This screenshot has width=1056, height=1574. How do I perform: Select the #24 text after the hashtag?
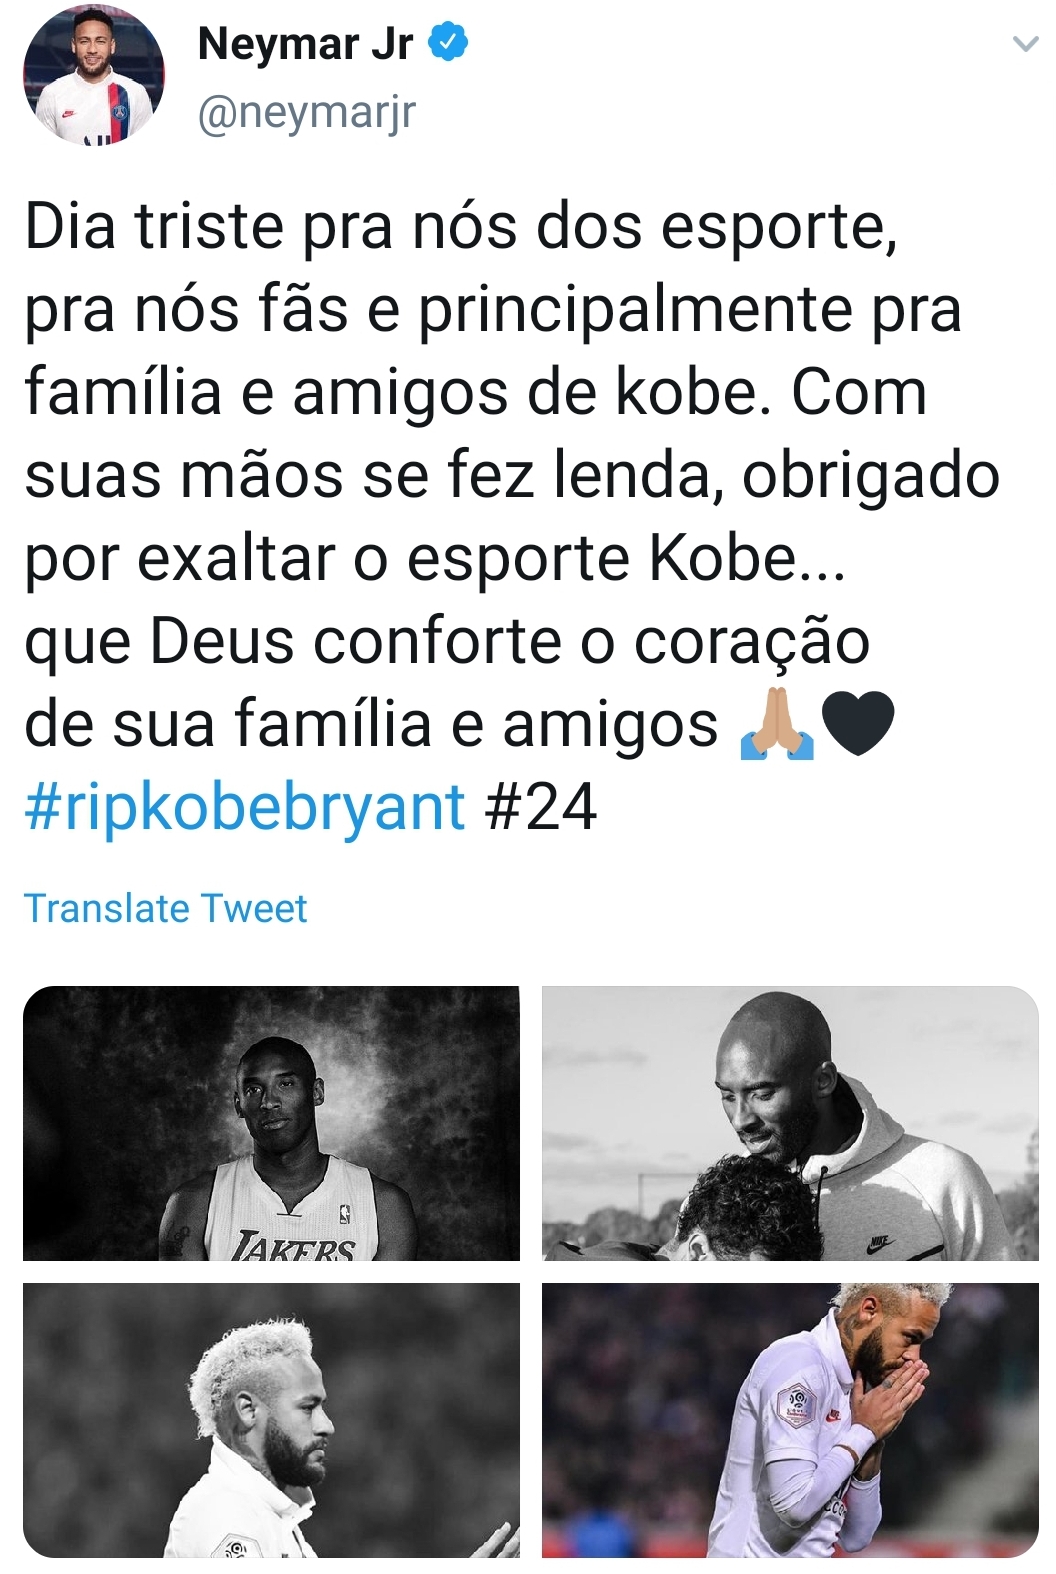pyautogui.click(x=541, y=806)
